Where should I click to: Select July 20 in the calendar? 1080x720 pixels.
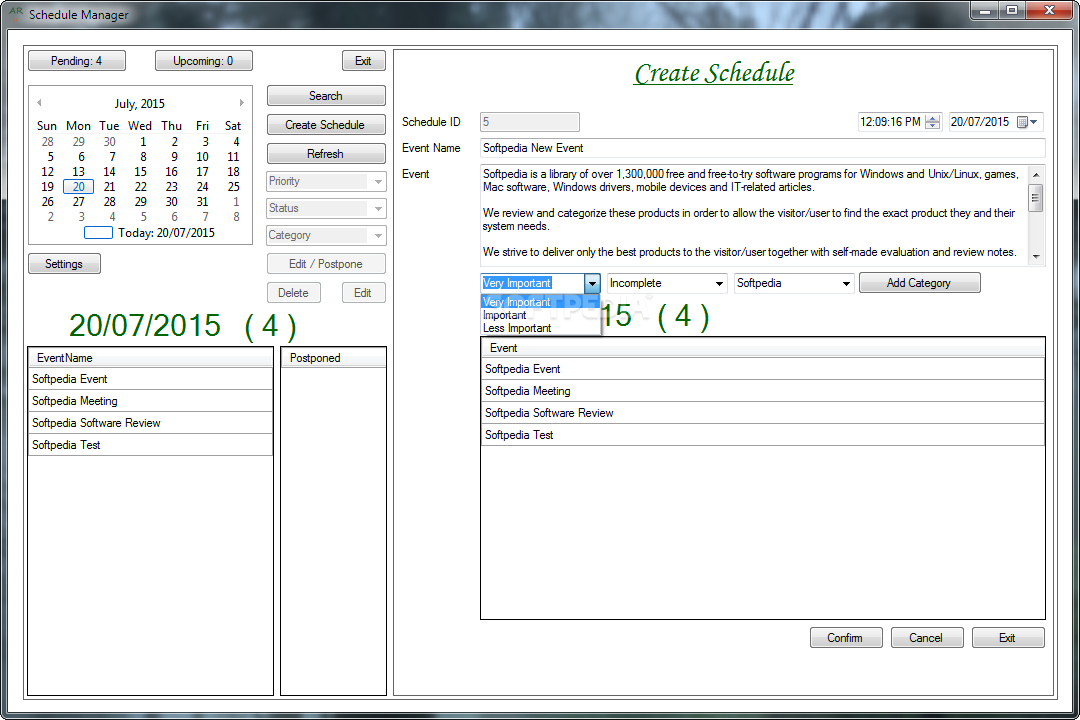pyautogui.click(x=79, y=187)
